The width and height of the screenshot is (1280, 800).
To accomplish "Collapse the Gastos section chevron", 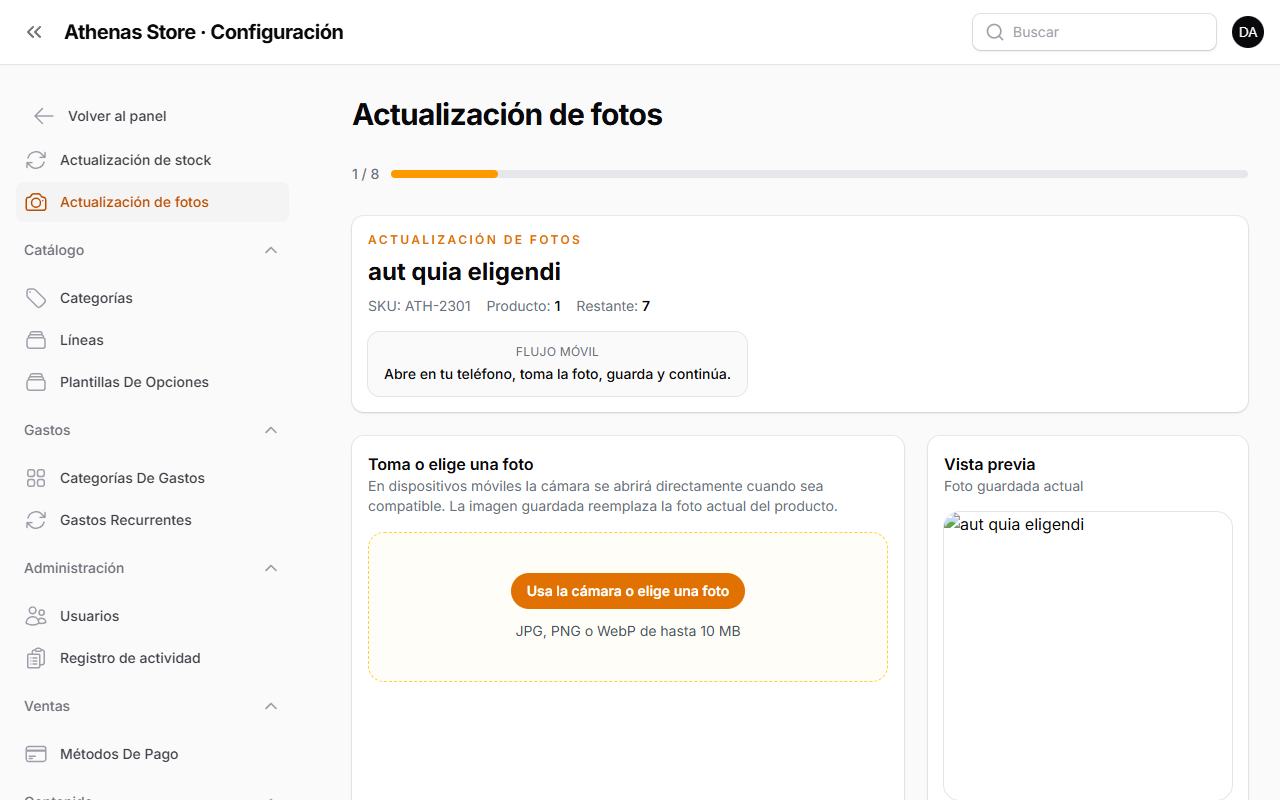I will [x=271, y=430].
